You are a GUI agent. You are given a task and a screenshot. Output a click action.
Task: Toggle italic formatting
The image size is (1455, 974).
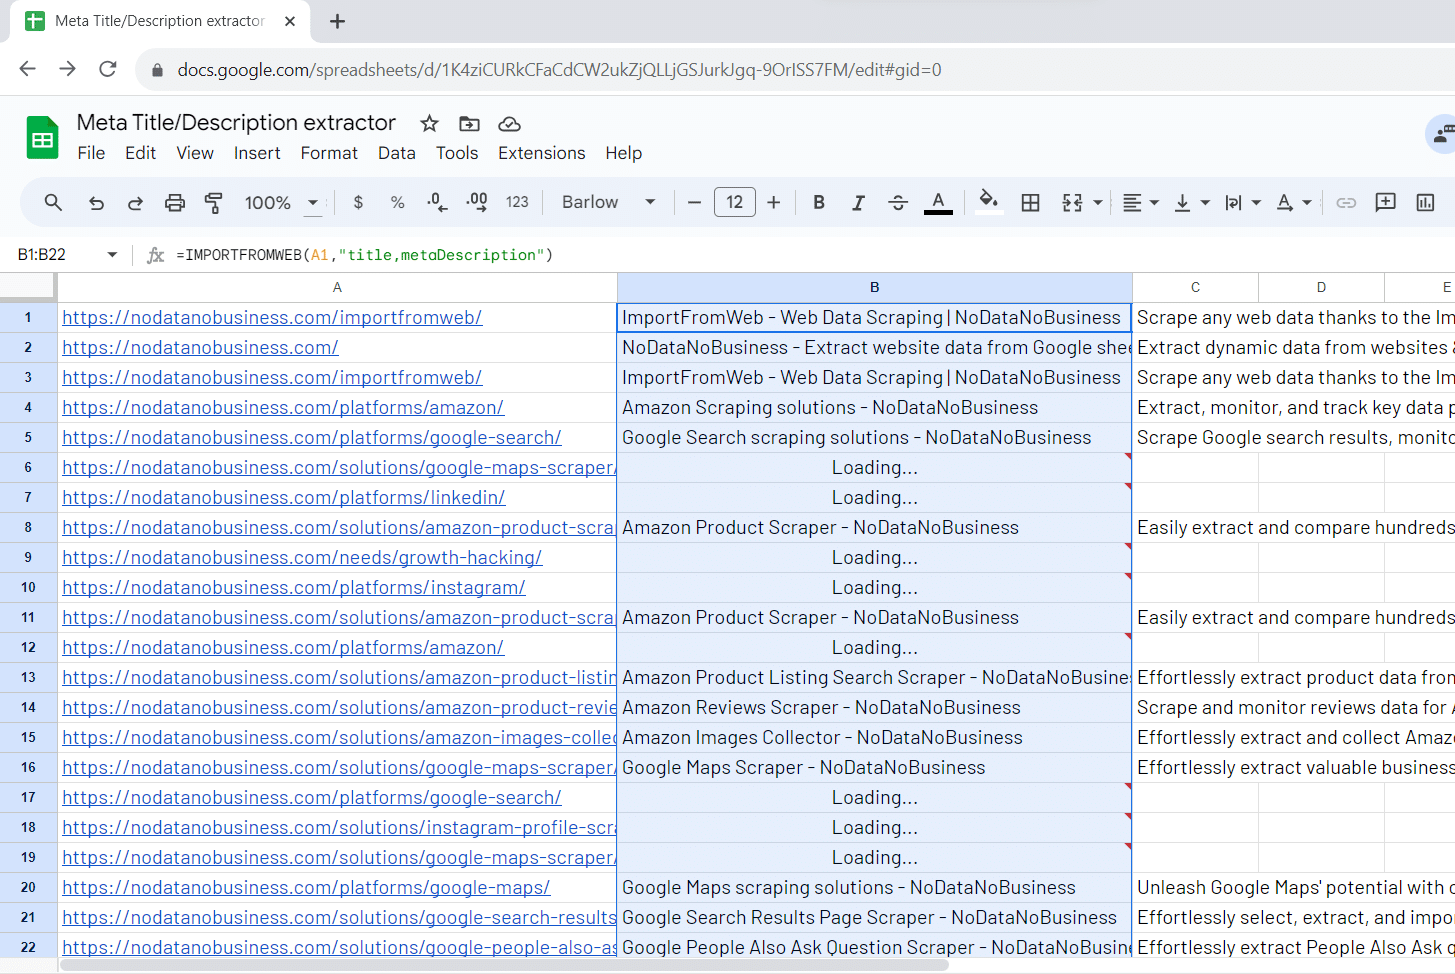tap(858, 203)
